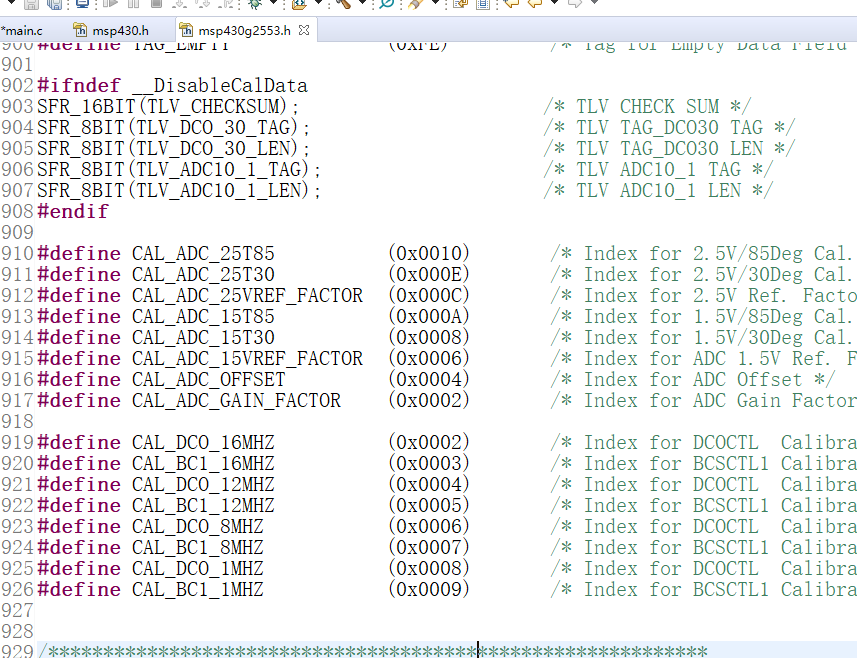The image size is (857, 658).
Task: Click the Resume play toolbar icon
Action: pyautogui.click(x=110, y=4)
